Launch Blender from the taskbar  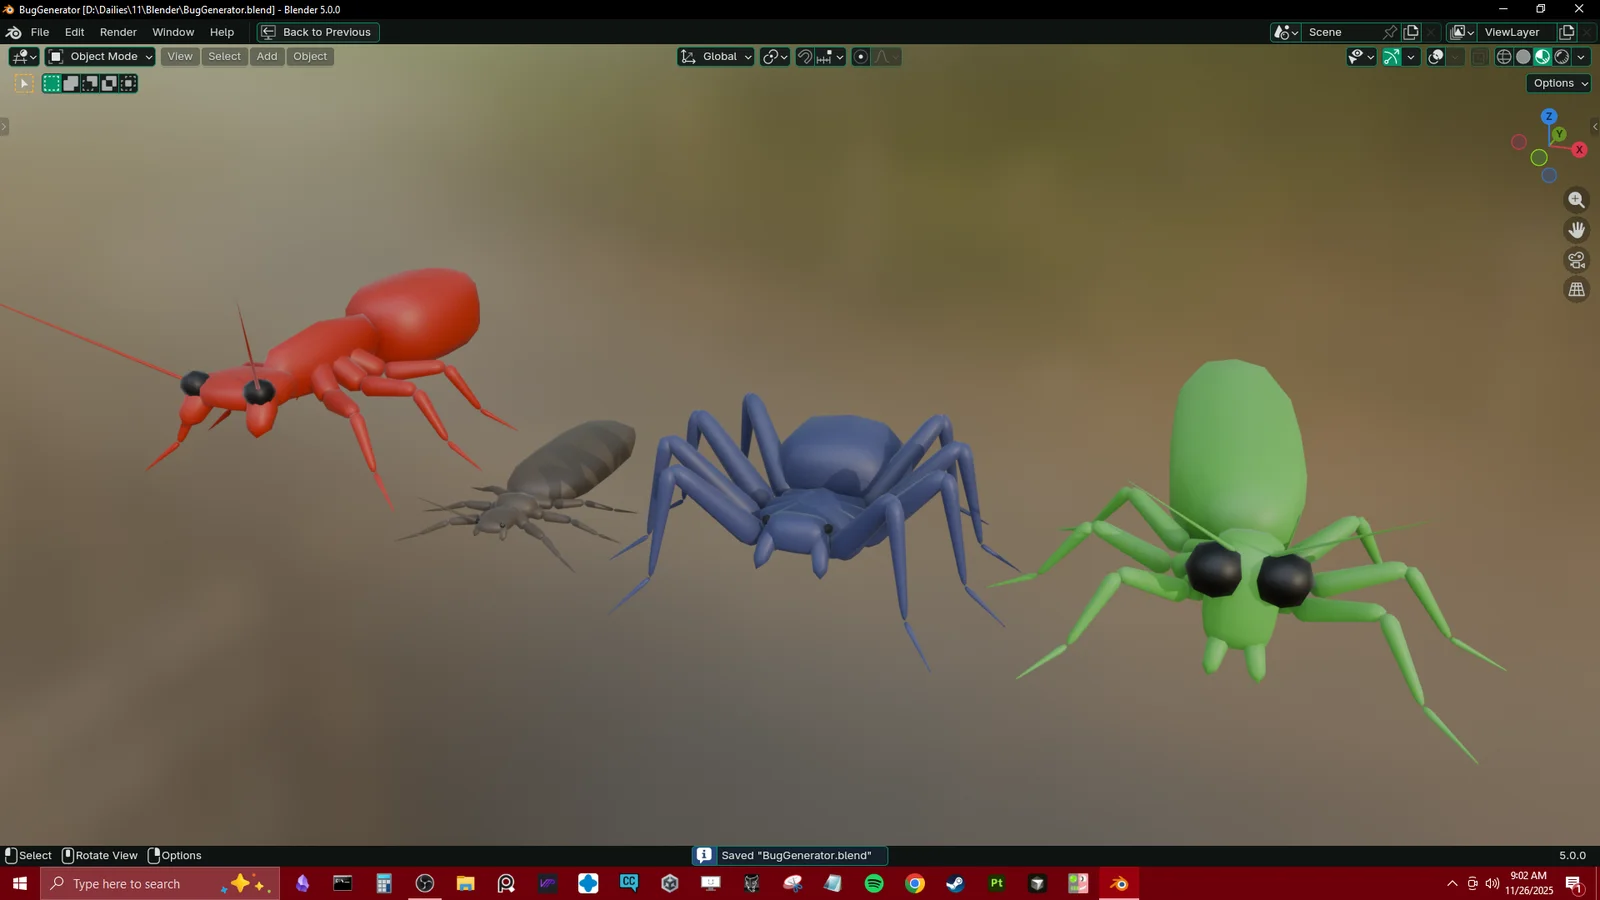(1117, 883)
